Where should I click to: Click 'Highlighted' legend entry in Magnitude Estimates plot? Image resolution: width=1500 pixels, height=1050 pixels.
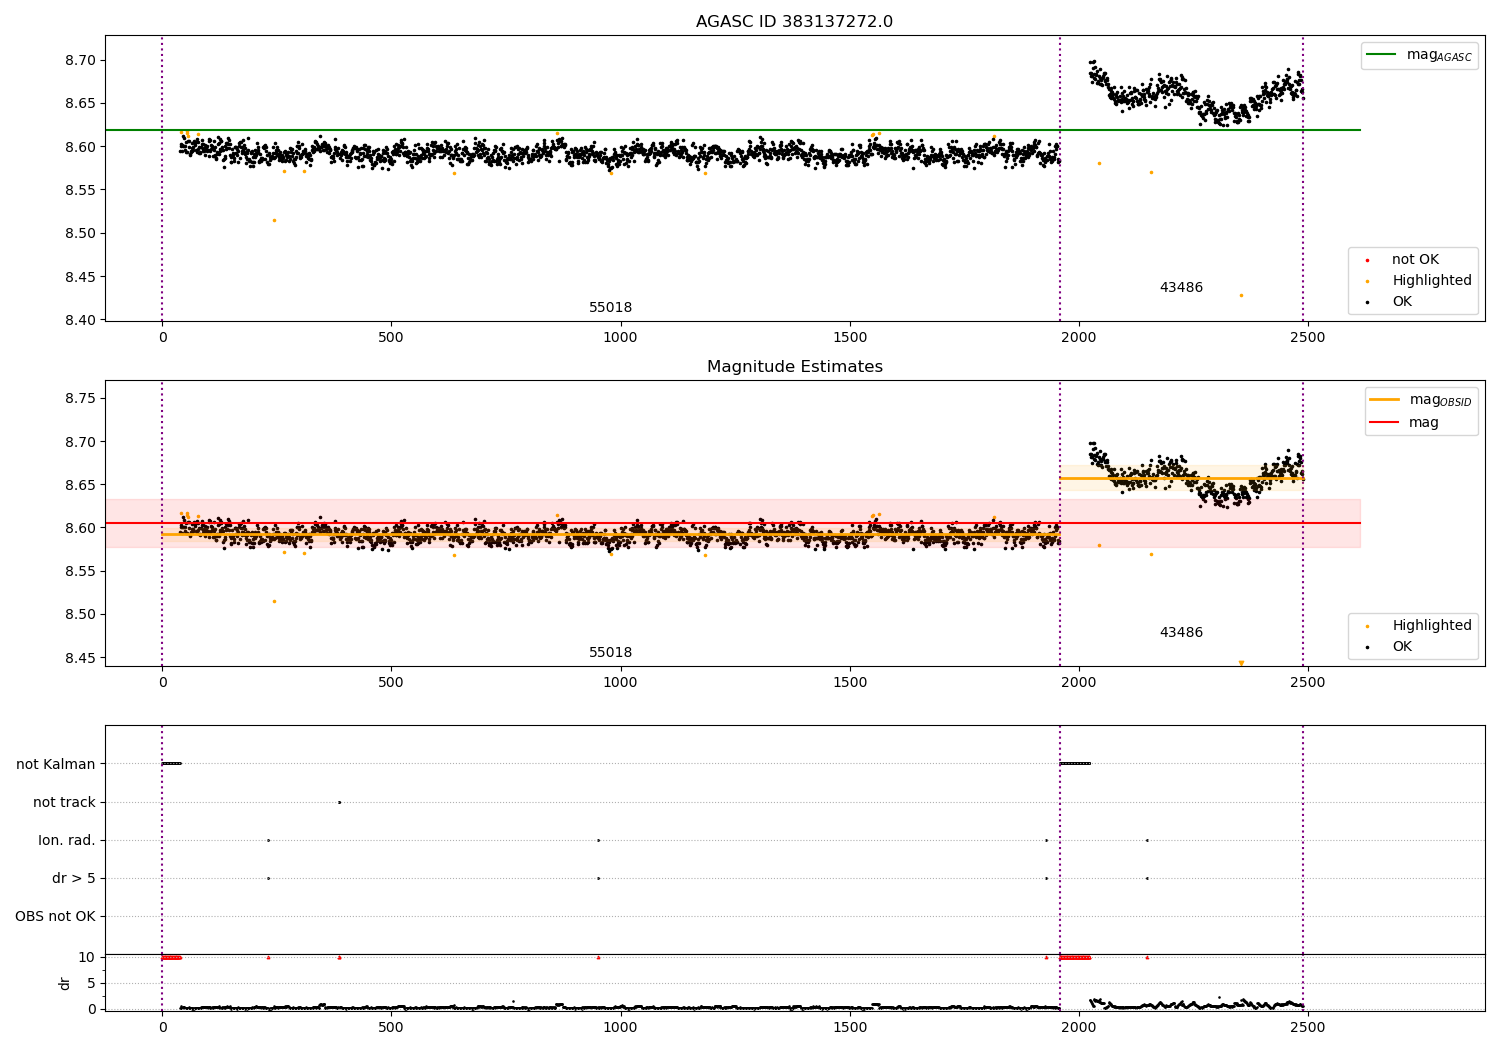1418,626
